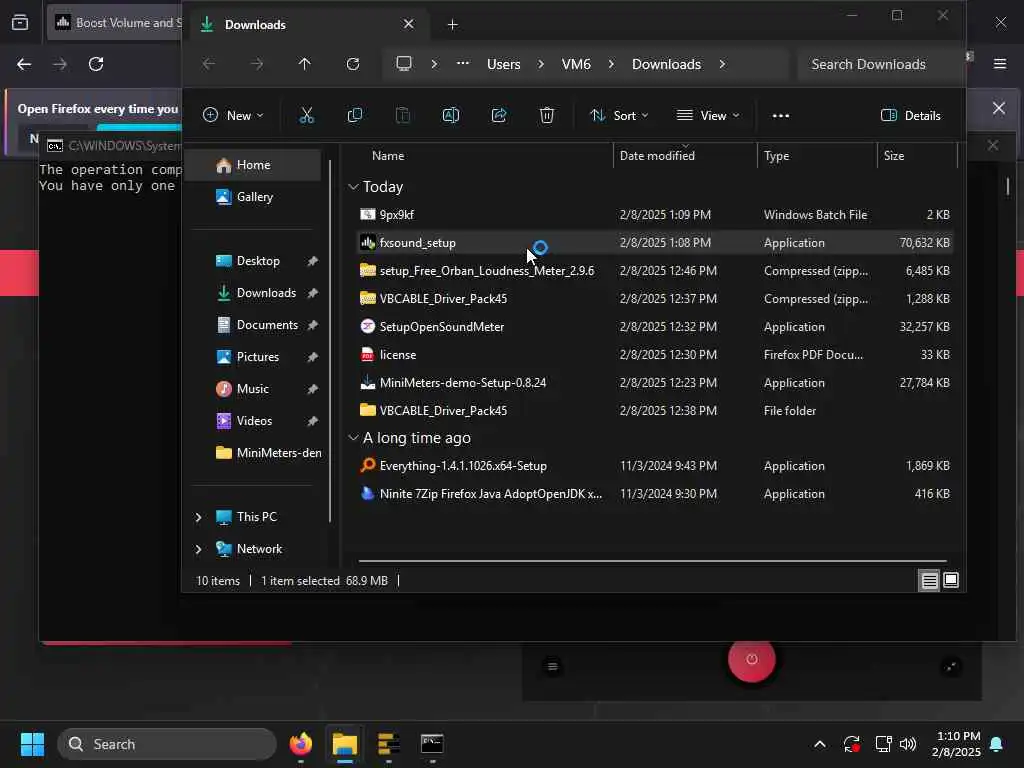The image size is (1024, 768).
Task: Click the Search Downloads field
Action: point(880,64)
